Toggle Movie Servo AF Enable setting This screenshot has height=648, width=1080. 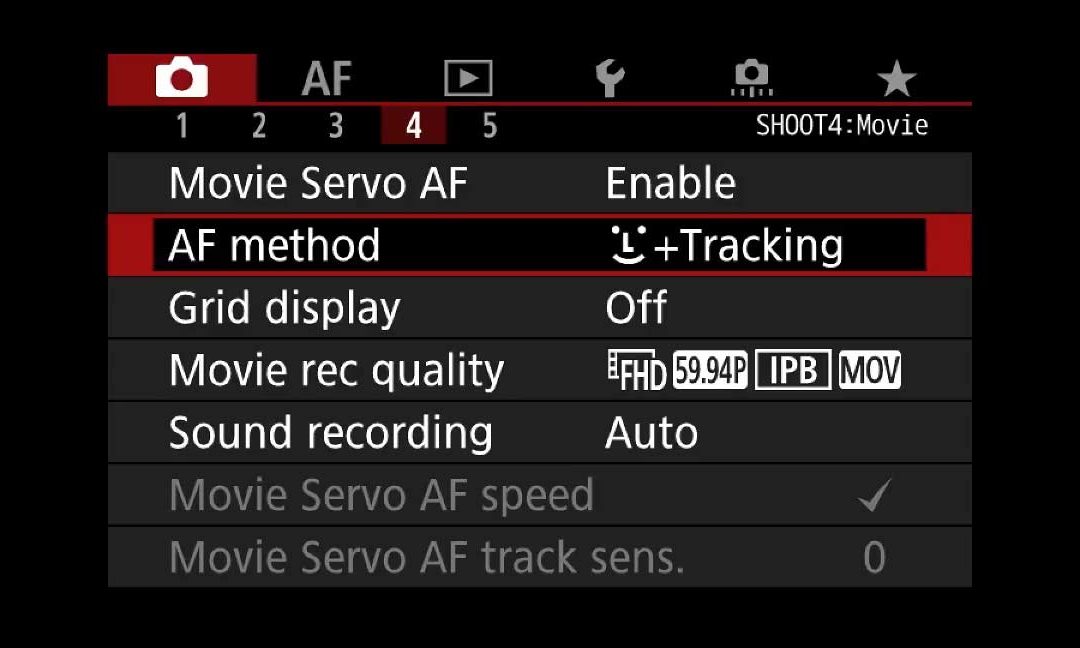670,184
